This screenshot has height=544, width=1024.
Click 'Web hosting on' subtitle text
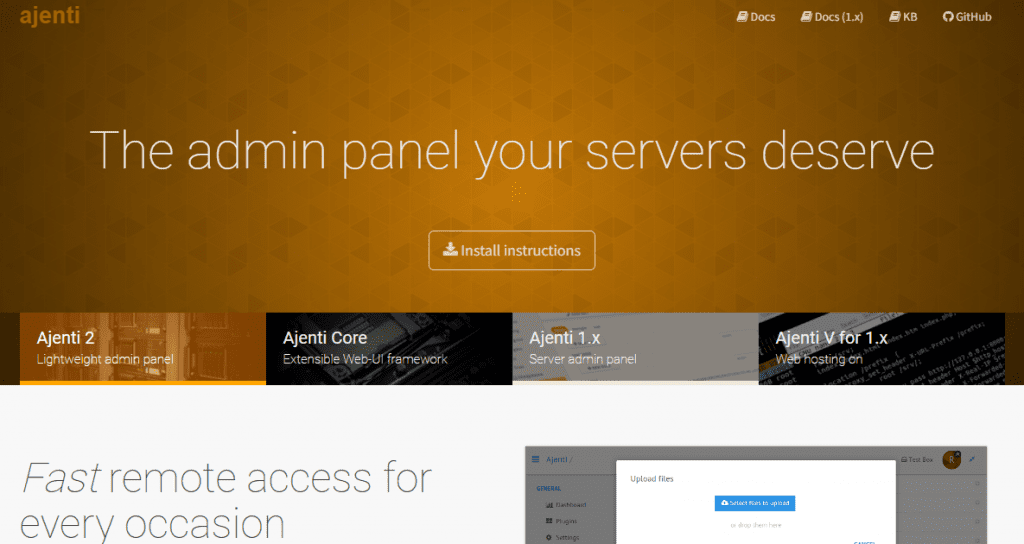[x=819, y=359]
